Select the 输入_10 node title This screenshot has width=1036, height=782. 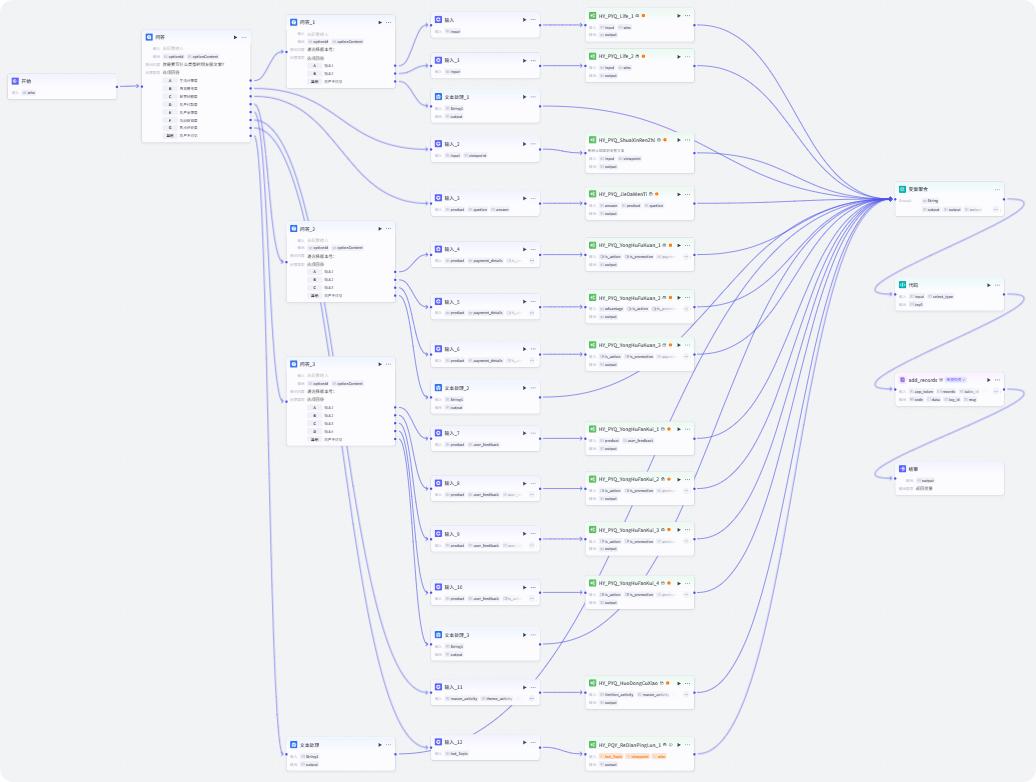click(x=453, y=587)
